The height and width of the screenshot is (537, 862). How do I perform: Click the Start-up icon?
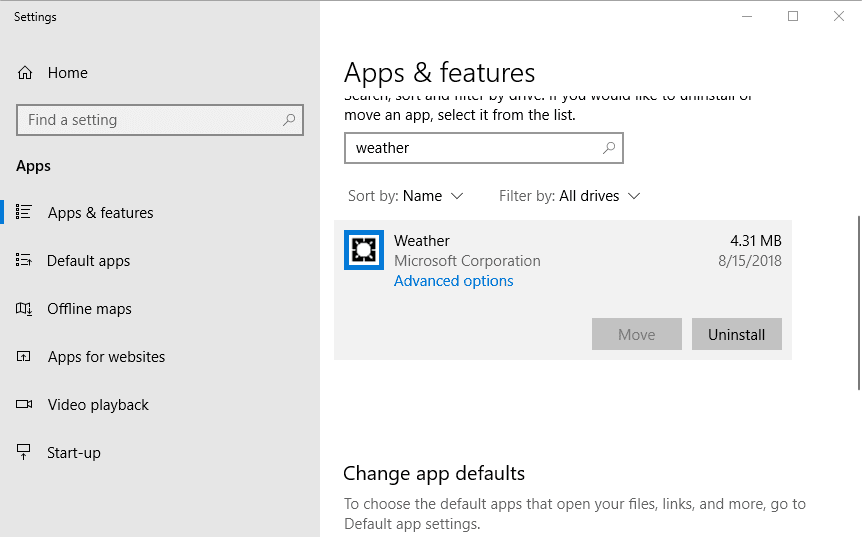24,452
